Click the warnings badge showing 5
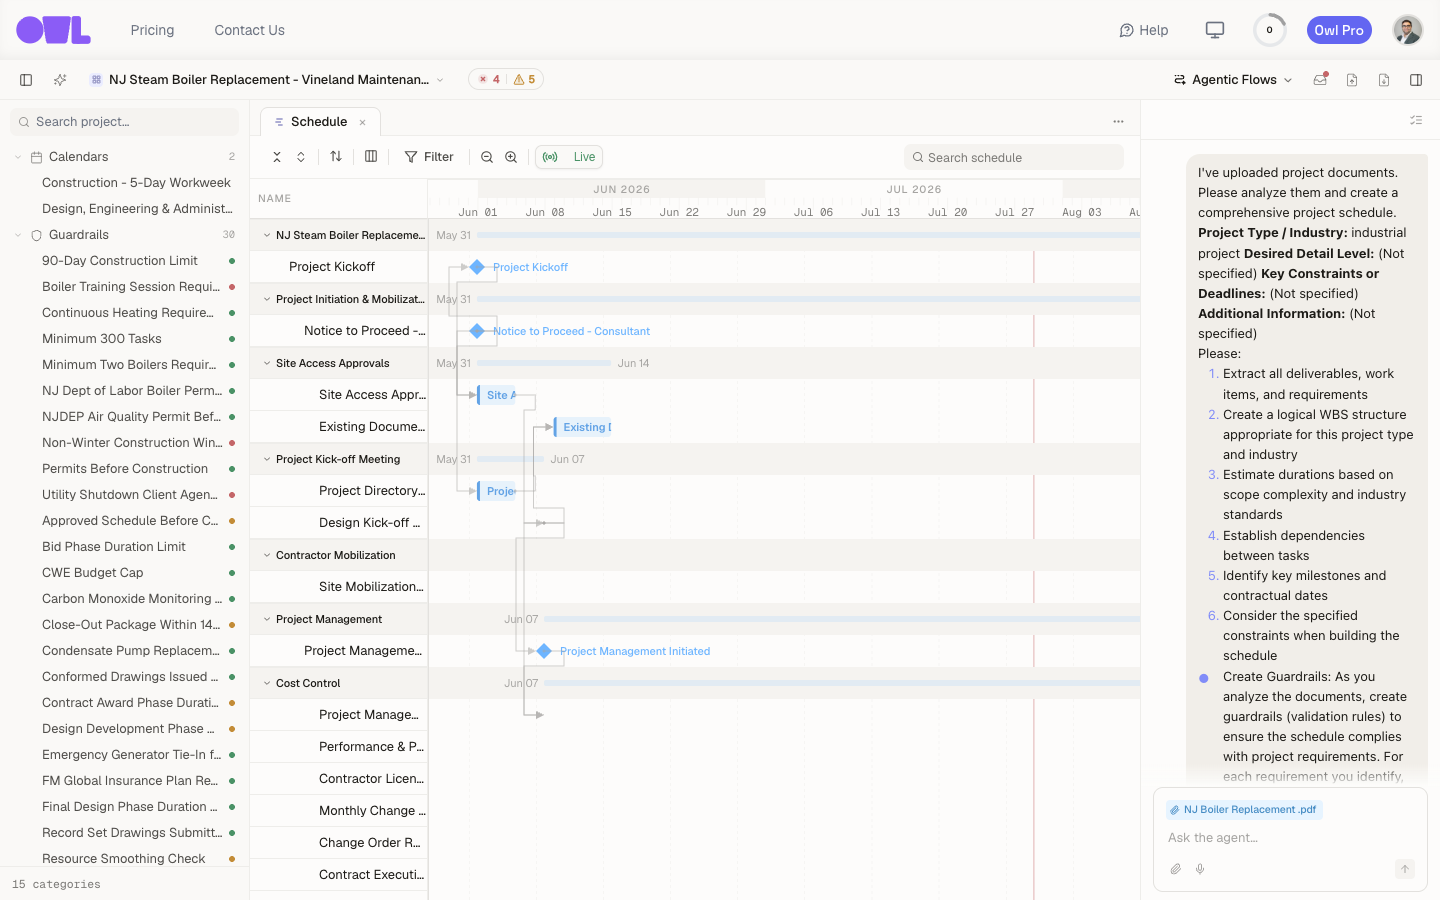This screenshot has width=1440, height=900. 524,80
